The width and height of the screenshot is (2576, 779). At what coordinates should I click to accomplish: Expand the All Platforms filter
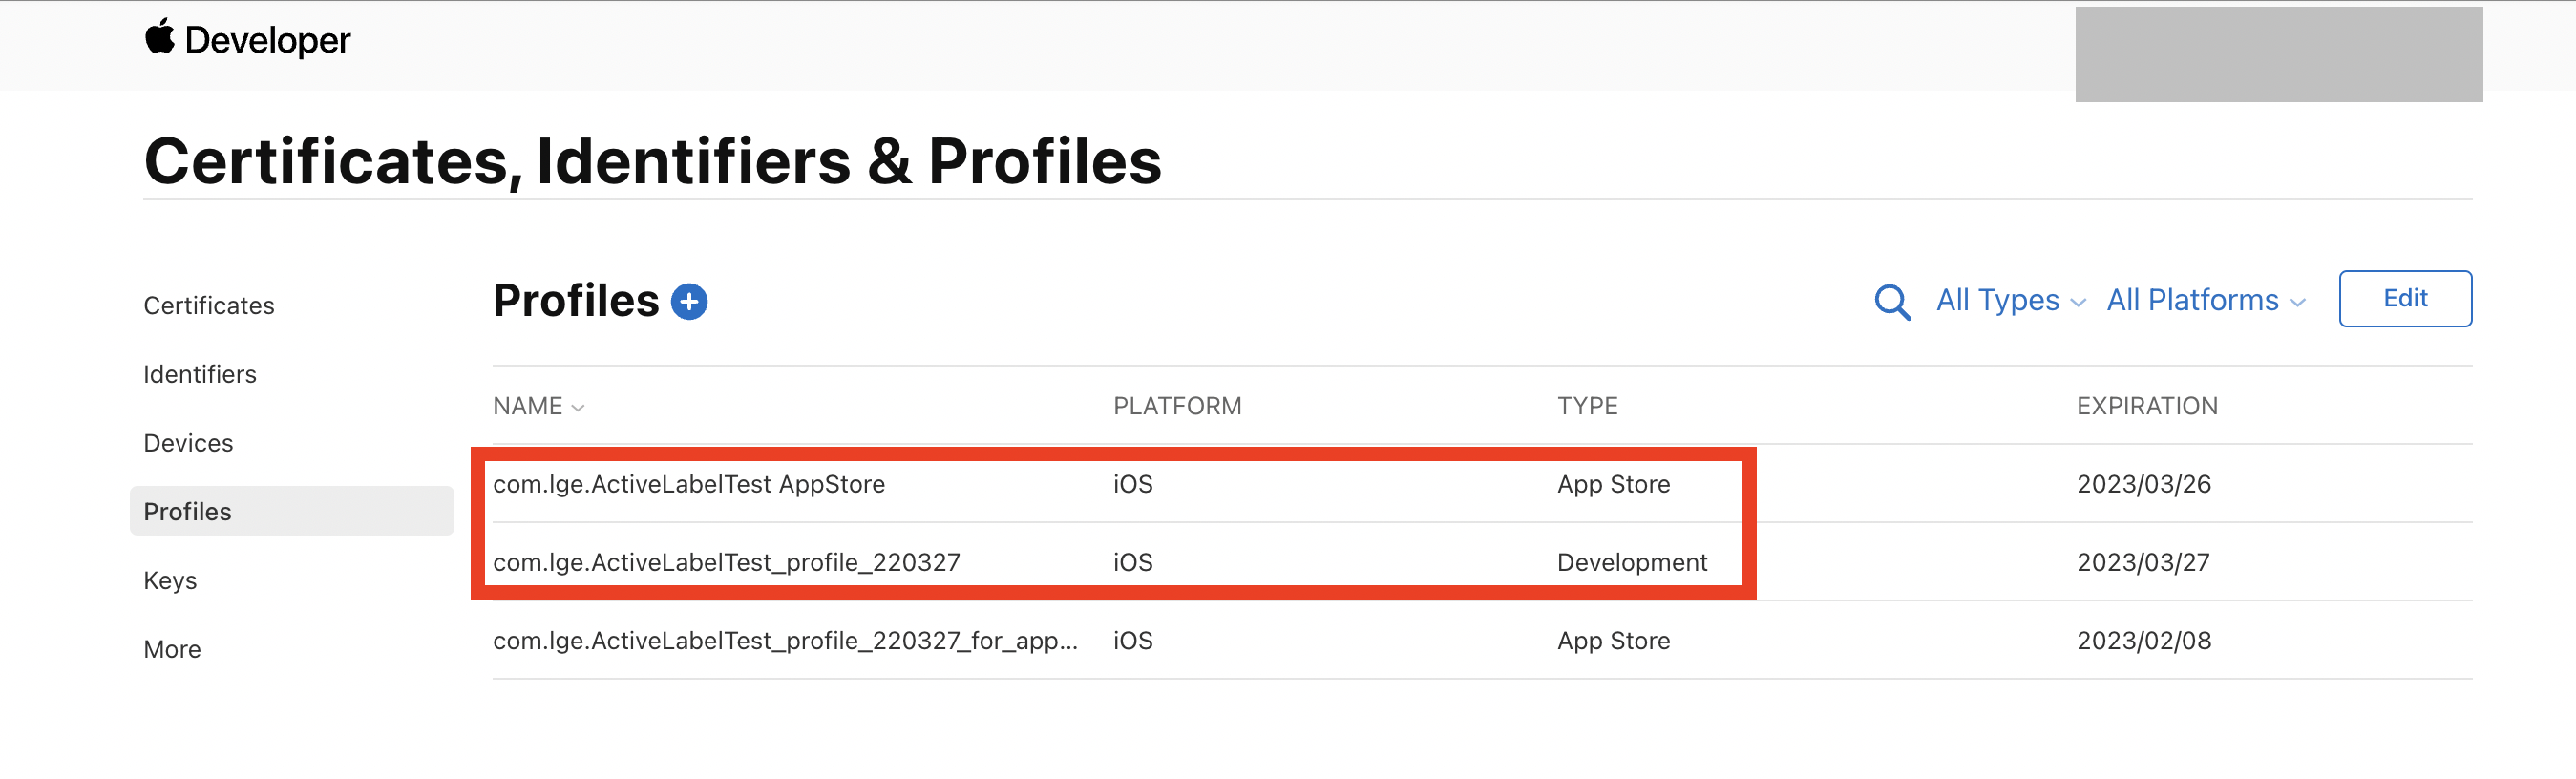coord(2205,300)
